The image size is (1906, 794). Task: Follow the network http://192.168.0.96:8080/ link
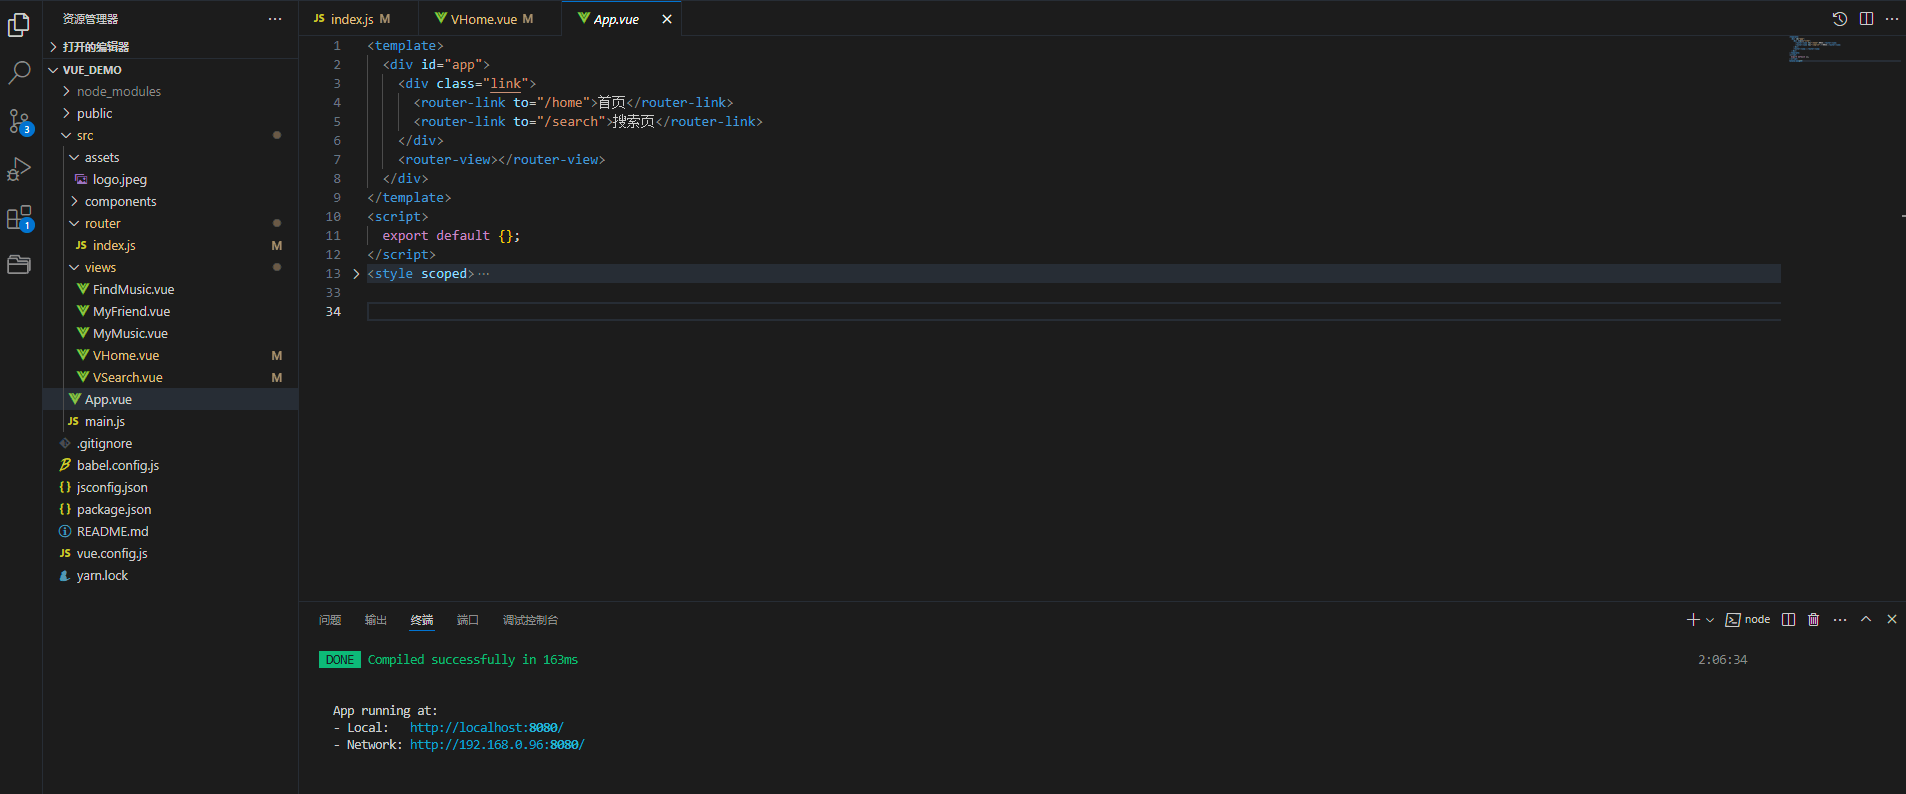[497, 745]
